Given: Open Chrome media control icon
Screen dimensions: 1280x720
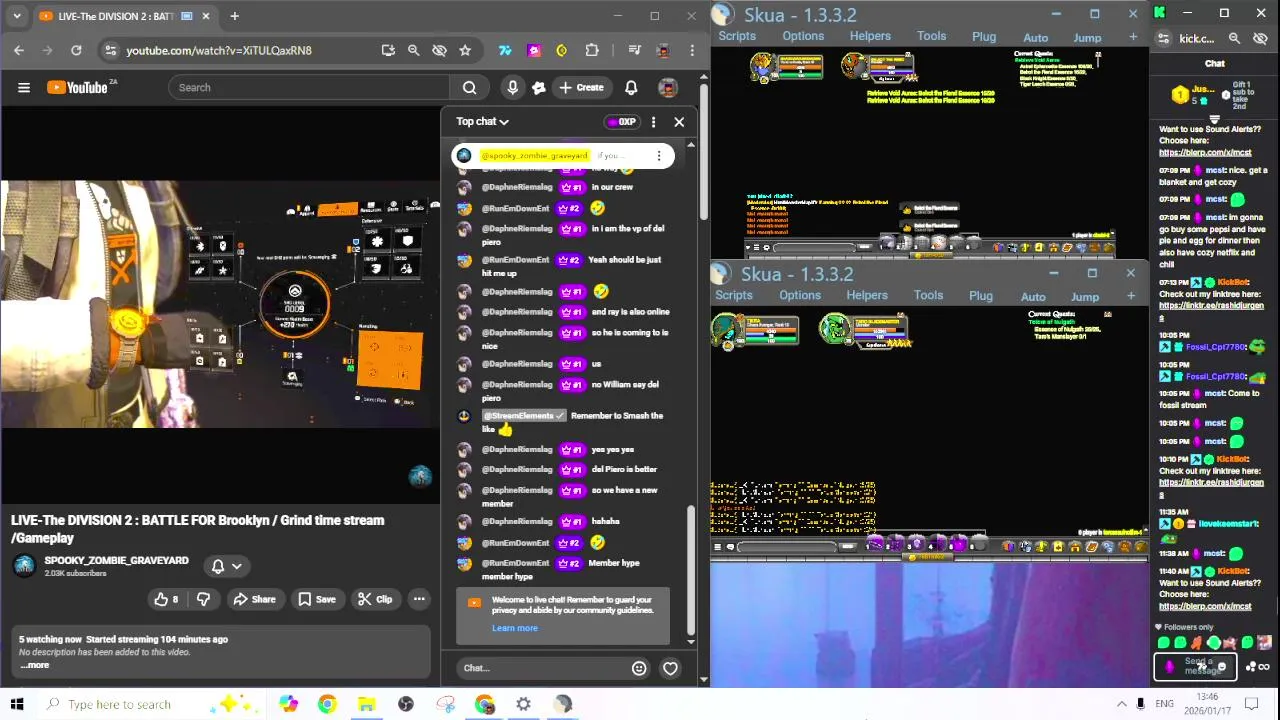Looking at the screenshot, I should (634, 50).
